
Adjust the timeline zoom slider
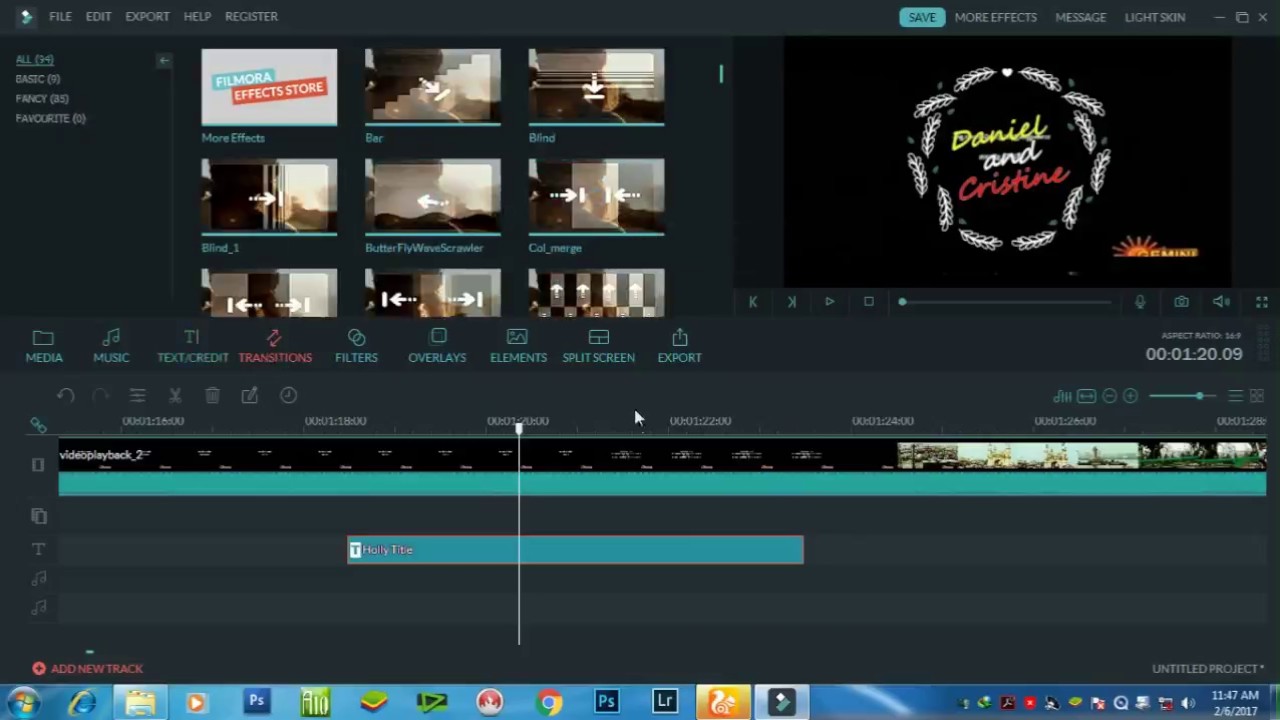pos(1182,396)
